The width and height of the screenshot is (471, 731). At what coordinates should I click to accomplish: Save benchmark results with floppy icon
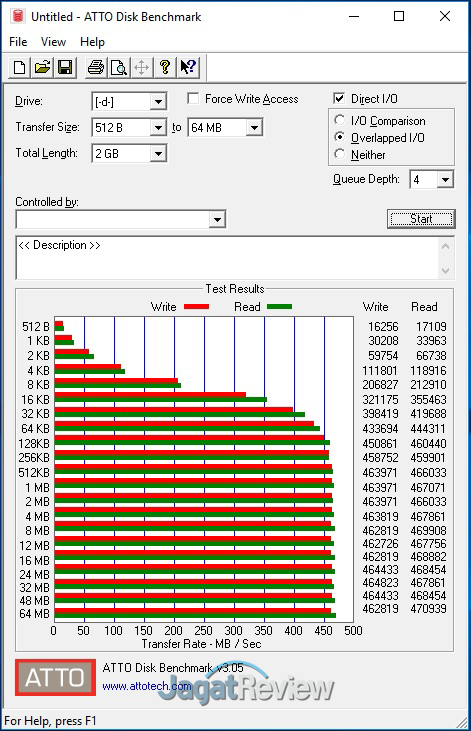65,68
